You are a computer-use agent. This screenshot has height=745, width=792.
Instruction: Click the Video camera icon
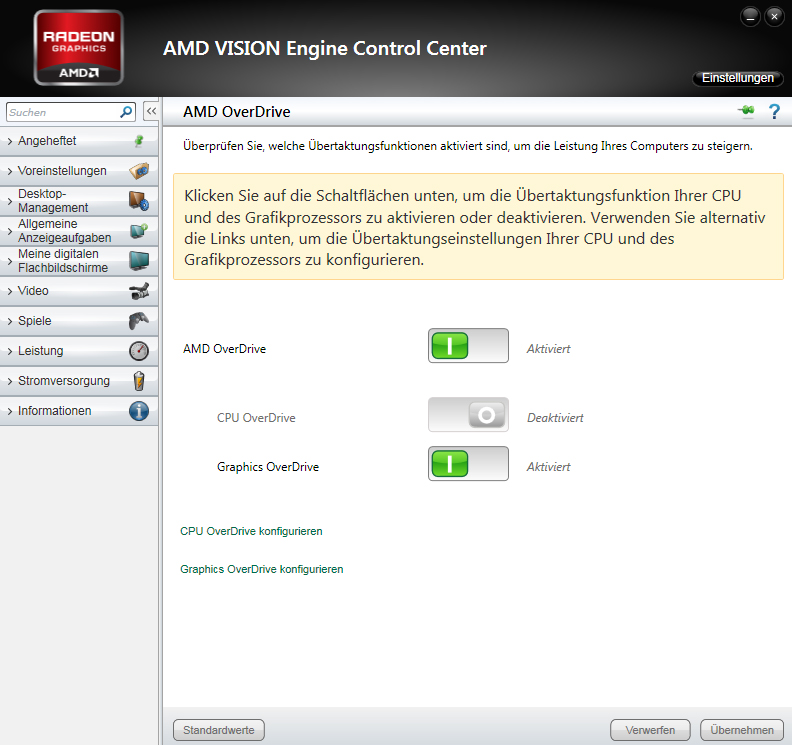pos(139,291)
